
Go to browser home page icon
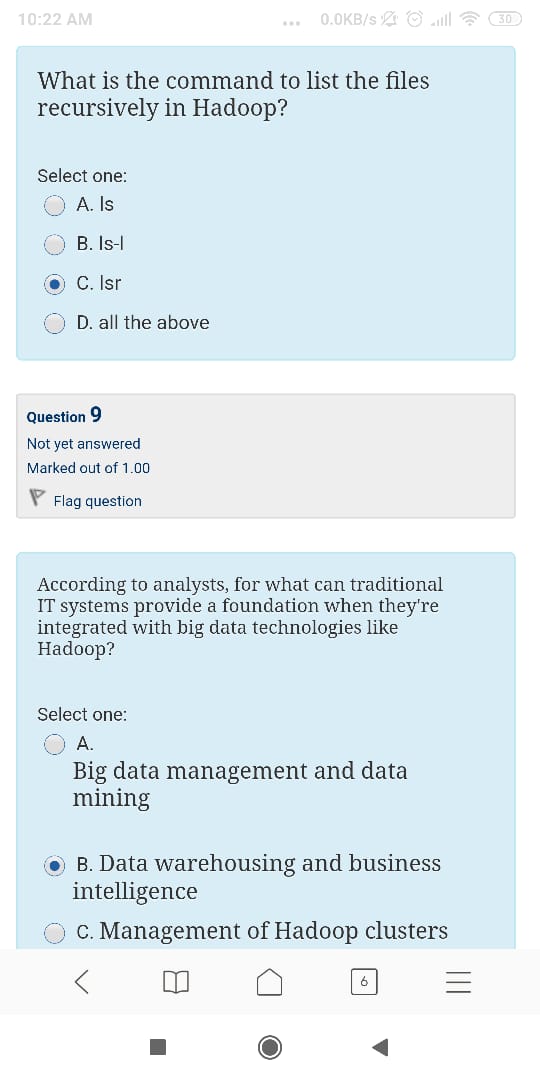[x=269, y=982]
